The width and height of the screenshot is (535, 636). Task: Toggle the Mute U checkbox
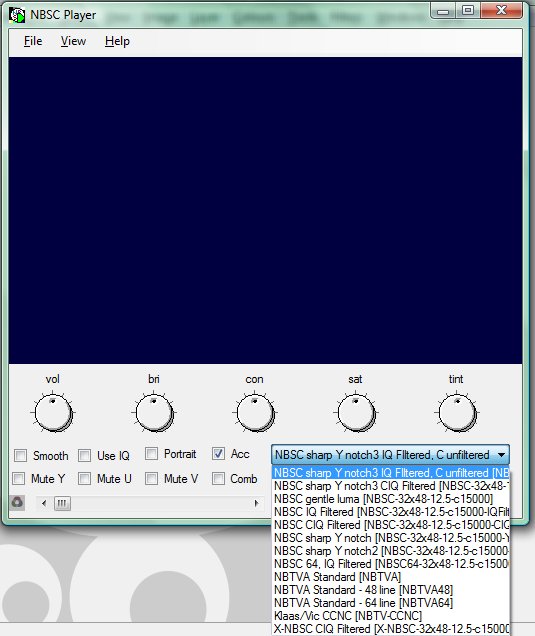pyautogui.click(x=85, y=479)
